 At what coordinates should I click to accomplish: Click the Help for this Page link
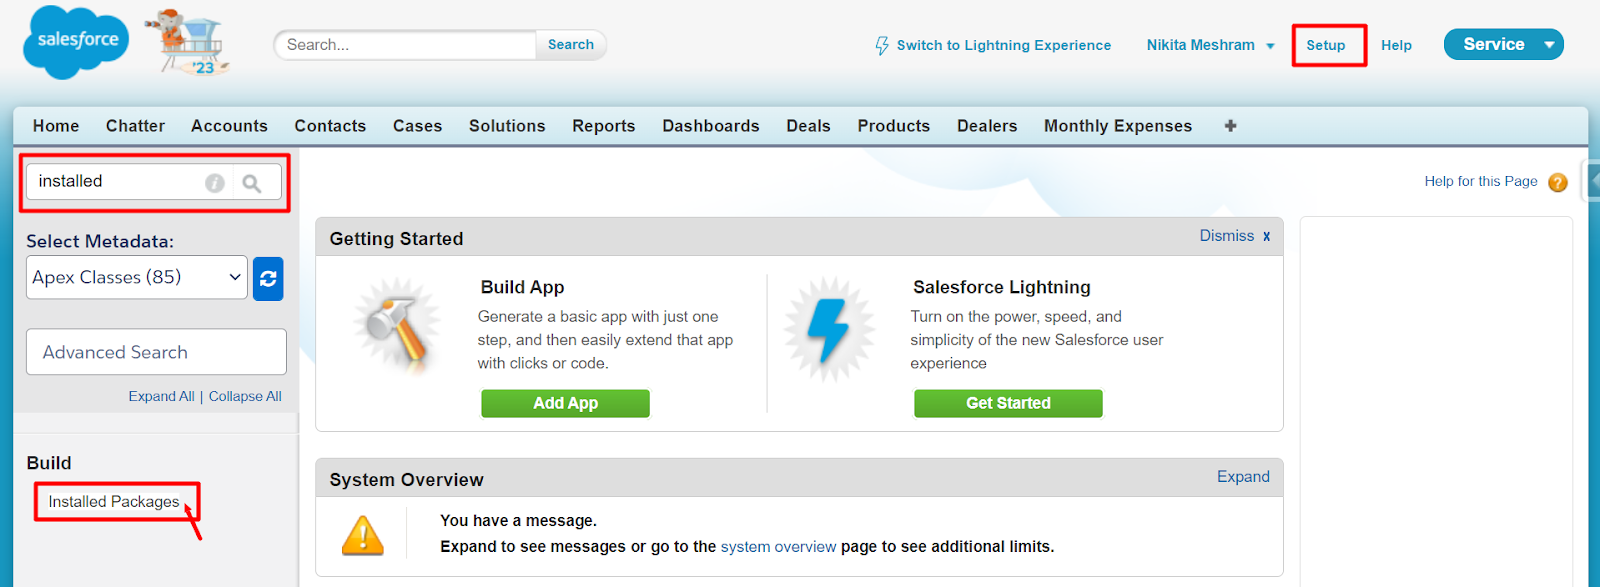(x=1481, y=182)
